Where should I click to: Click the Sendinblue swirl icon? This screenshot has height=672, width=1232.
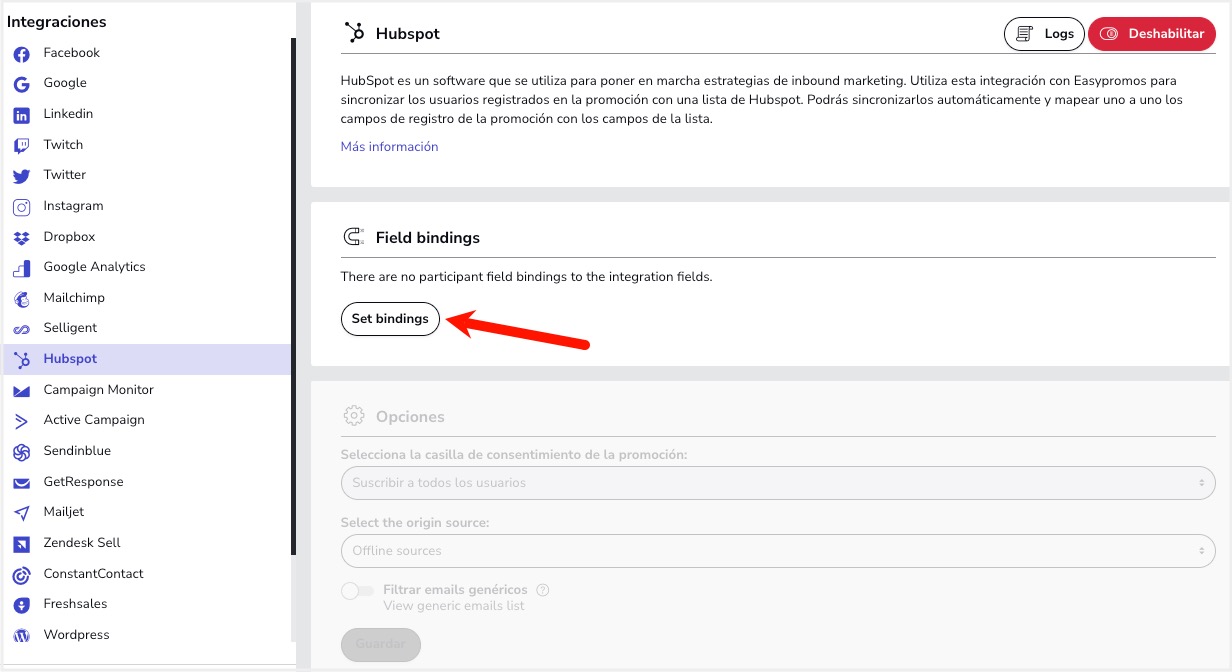[21, 452]
